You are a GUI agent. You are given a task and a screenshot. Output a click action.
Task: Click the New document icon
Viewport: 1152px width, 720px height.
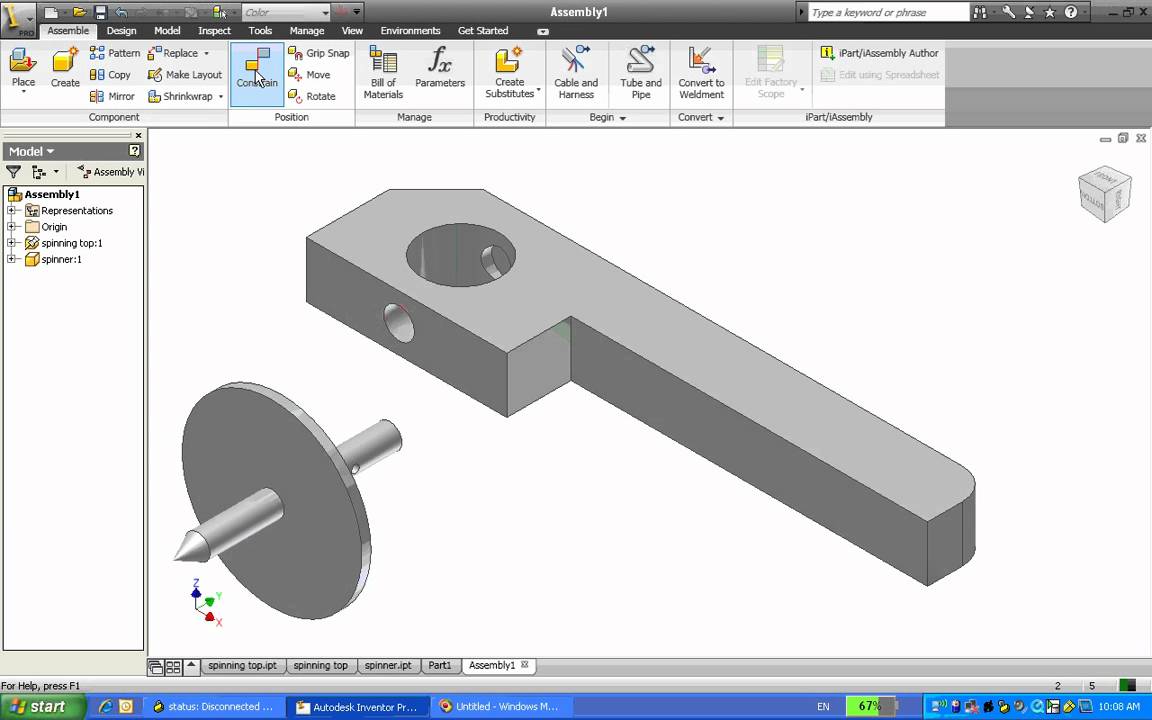tap(50, 12)
